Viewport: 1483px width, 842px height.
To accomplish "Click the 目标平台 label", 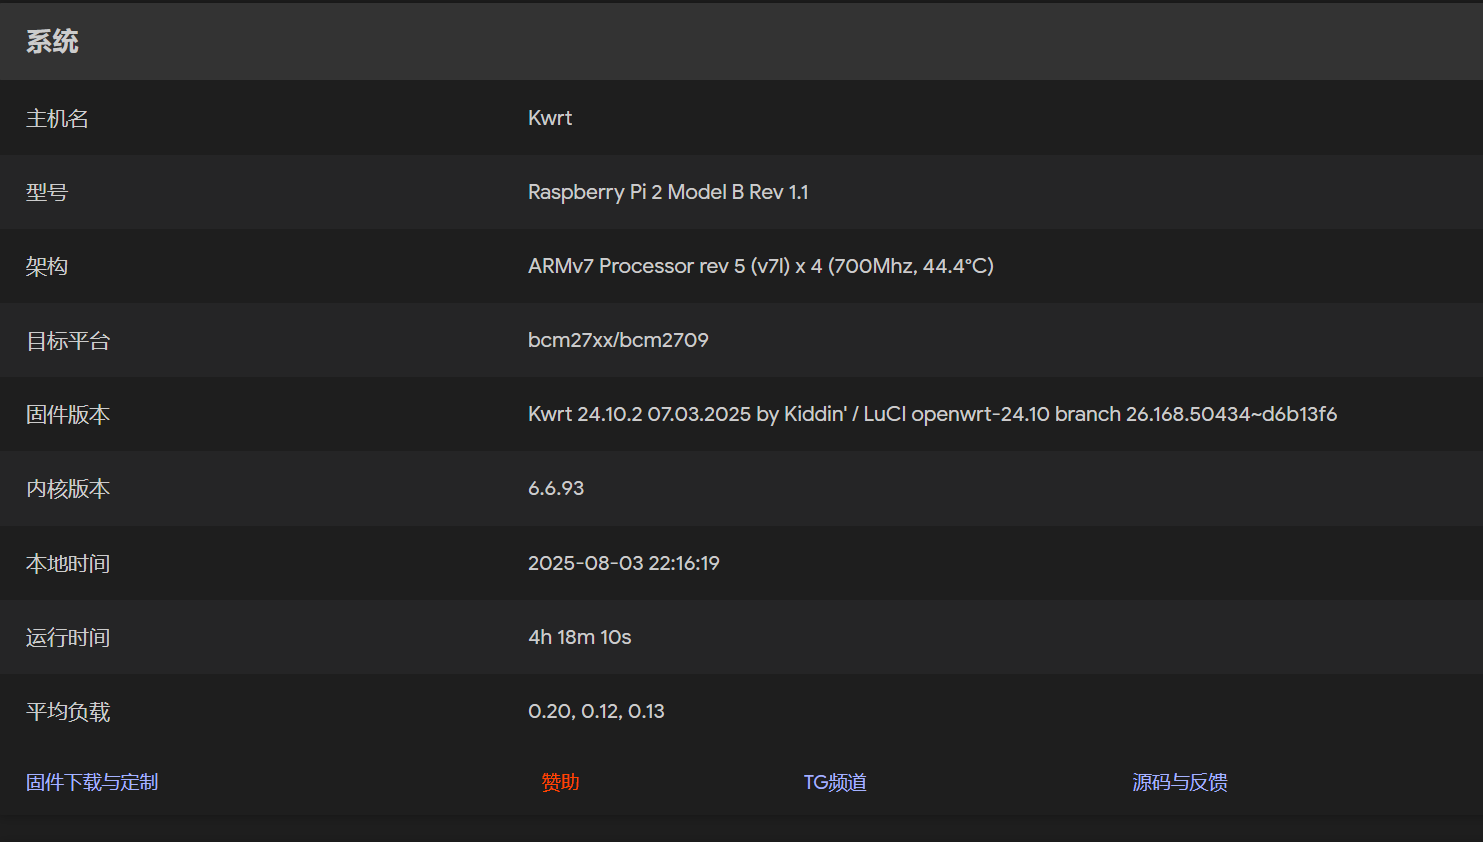I will (x=68, y=341).
